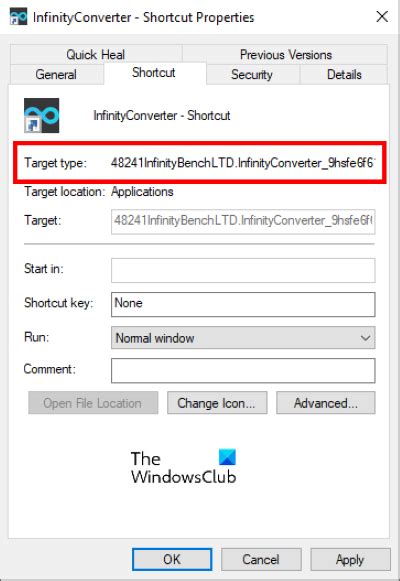Select the Normal window combo box
The image size is (400, 581).
click(243, 338)
